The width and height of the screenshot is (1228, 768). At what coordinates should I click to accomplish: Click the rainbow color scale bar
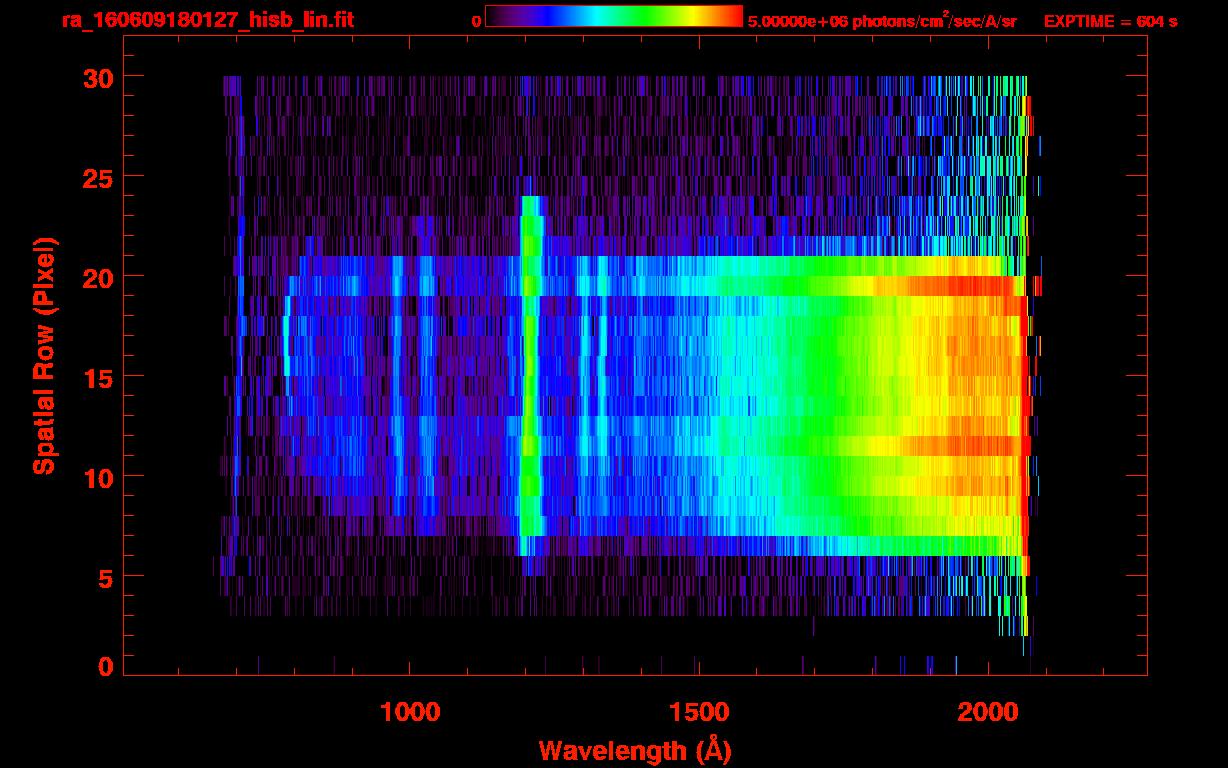click(x=614, y=17)
